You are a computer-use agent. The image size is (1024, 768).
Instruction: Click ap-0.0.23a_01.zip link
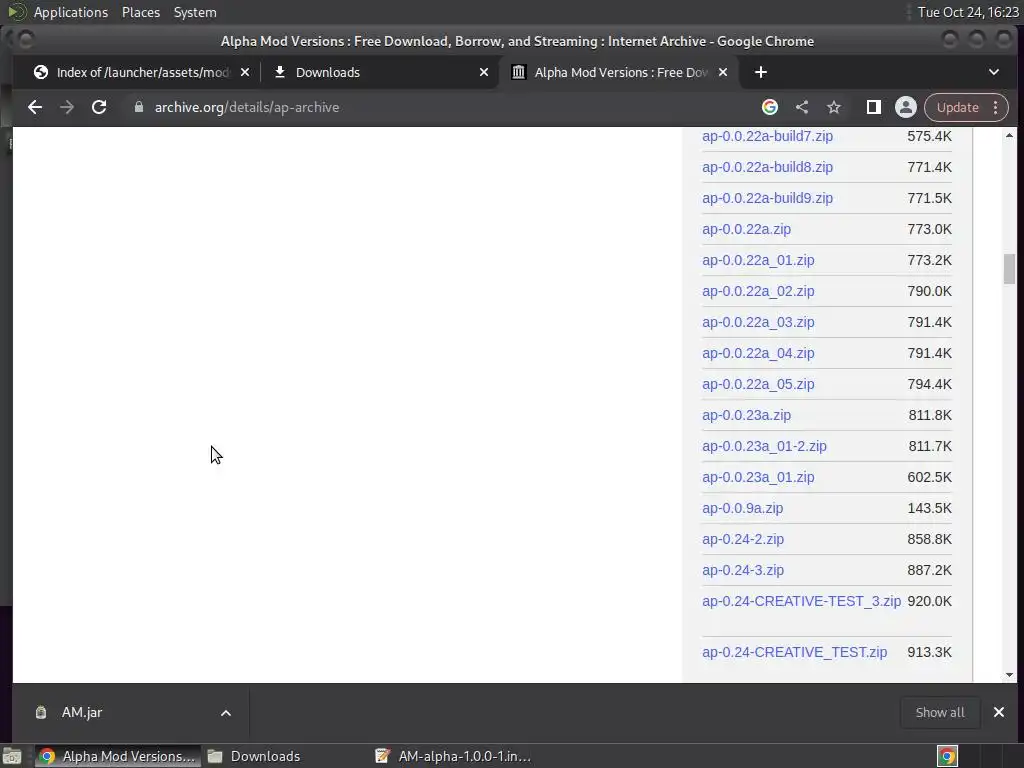pos(758,477)
